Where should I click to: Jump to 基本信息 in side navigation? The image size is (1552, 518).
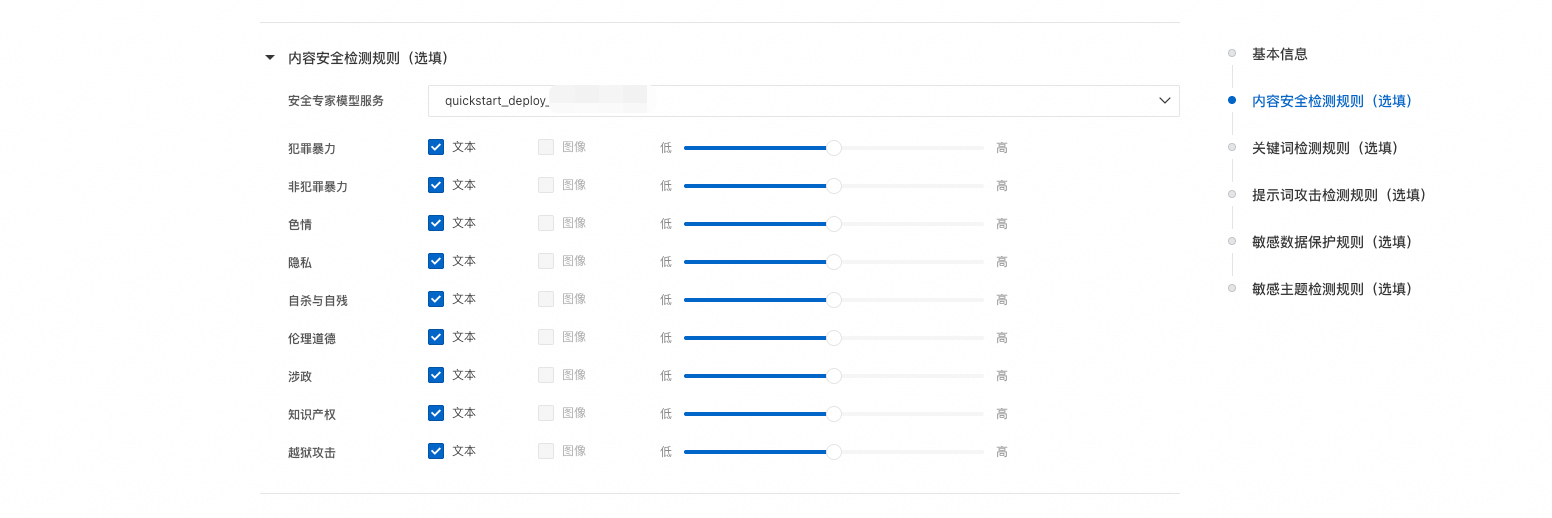pyautogui.click(x=1279, y=54)
